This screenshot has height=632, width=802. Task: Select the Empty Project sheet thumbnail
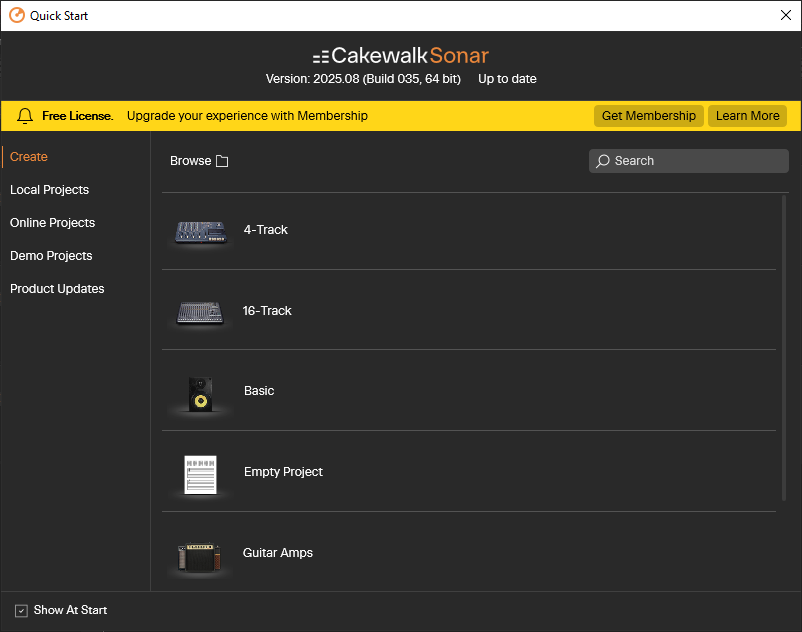(x=200, y=475)
